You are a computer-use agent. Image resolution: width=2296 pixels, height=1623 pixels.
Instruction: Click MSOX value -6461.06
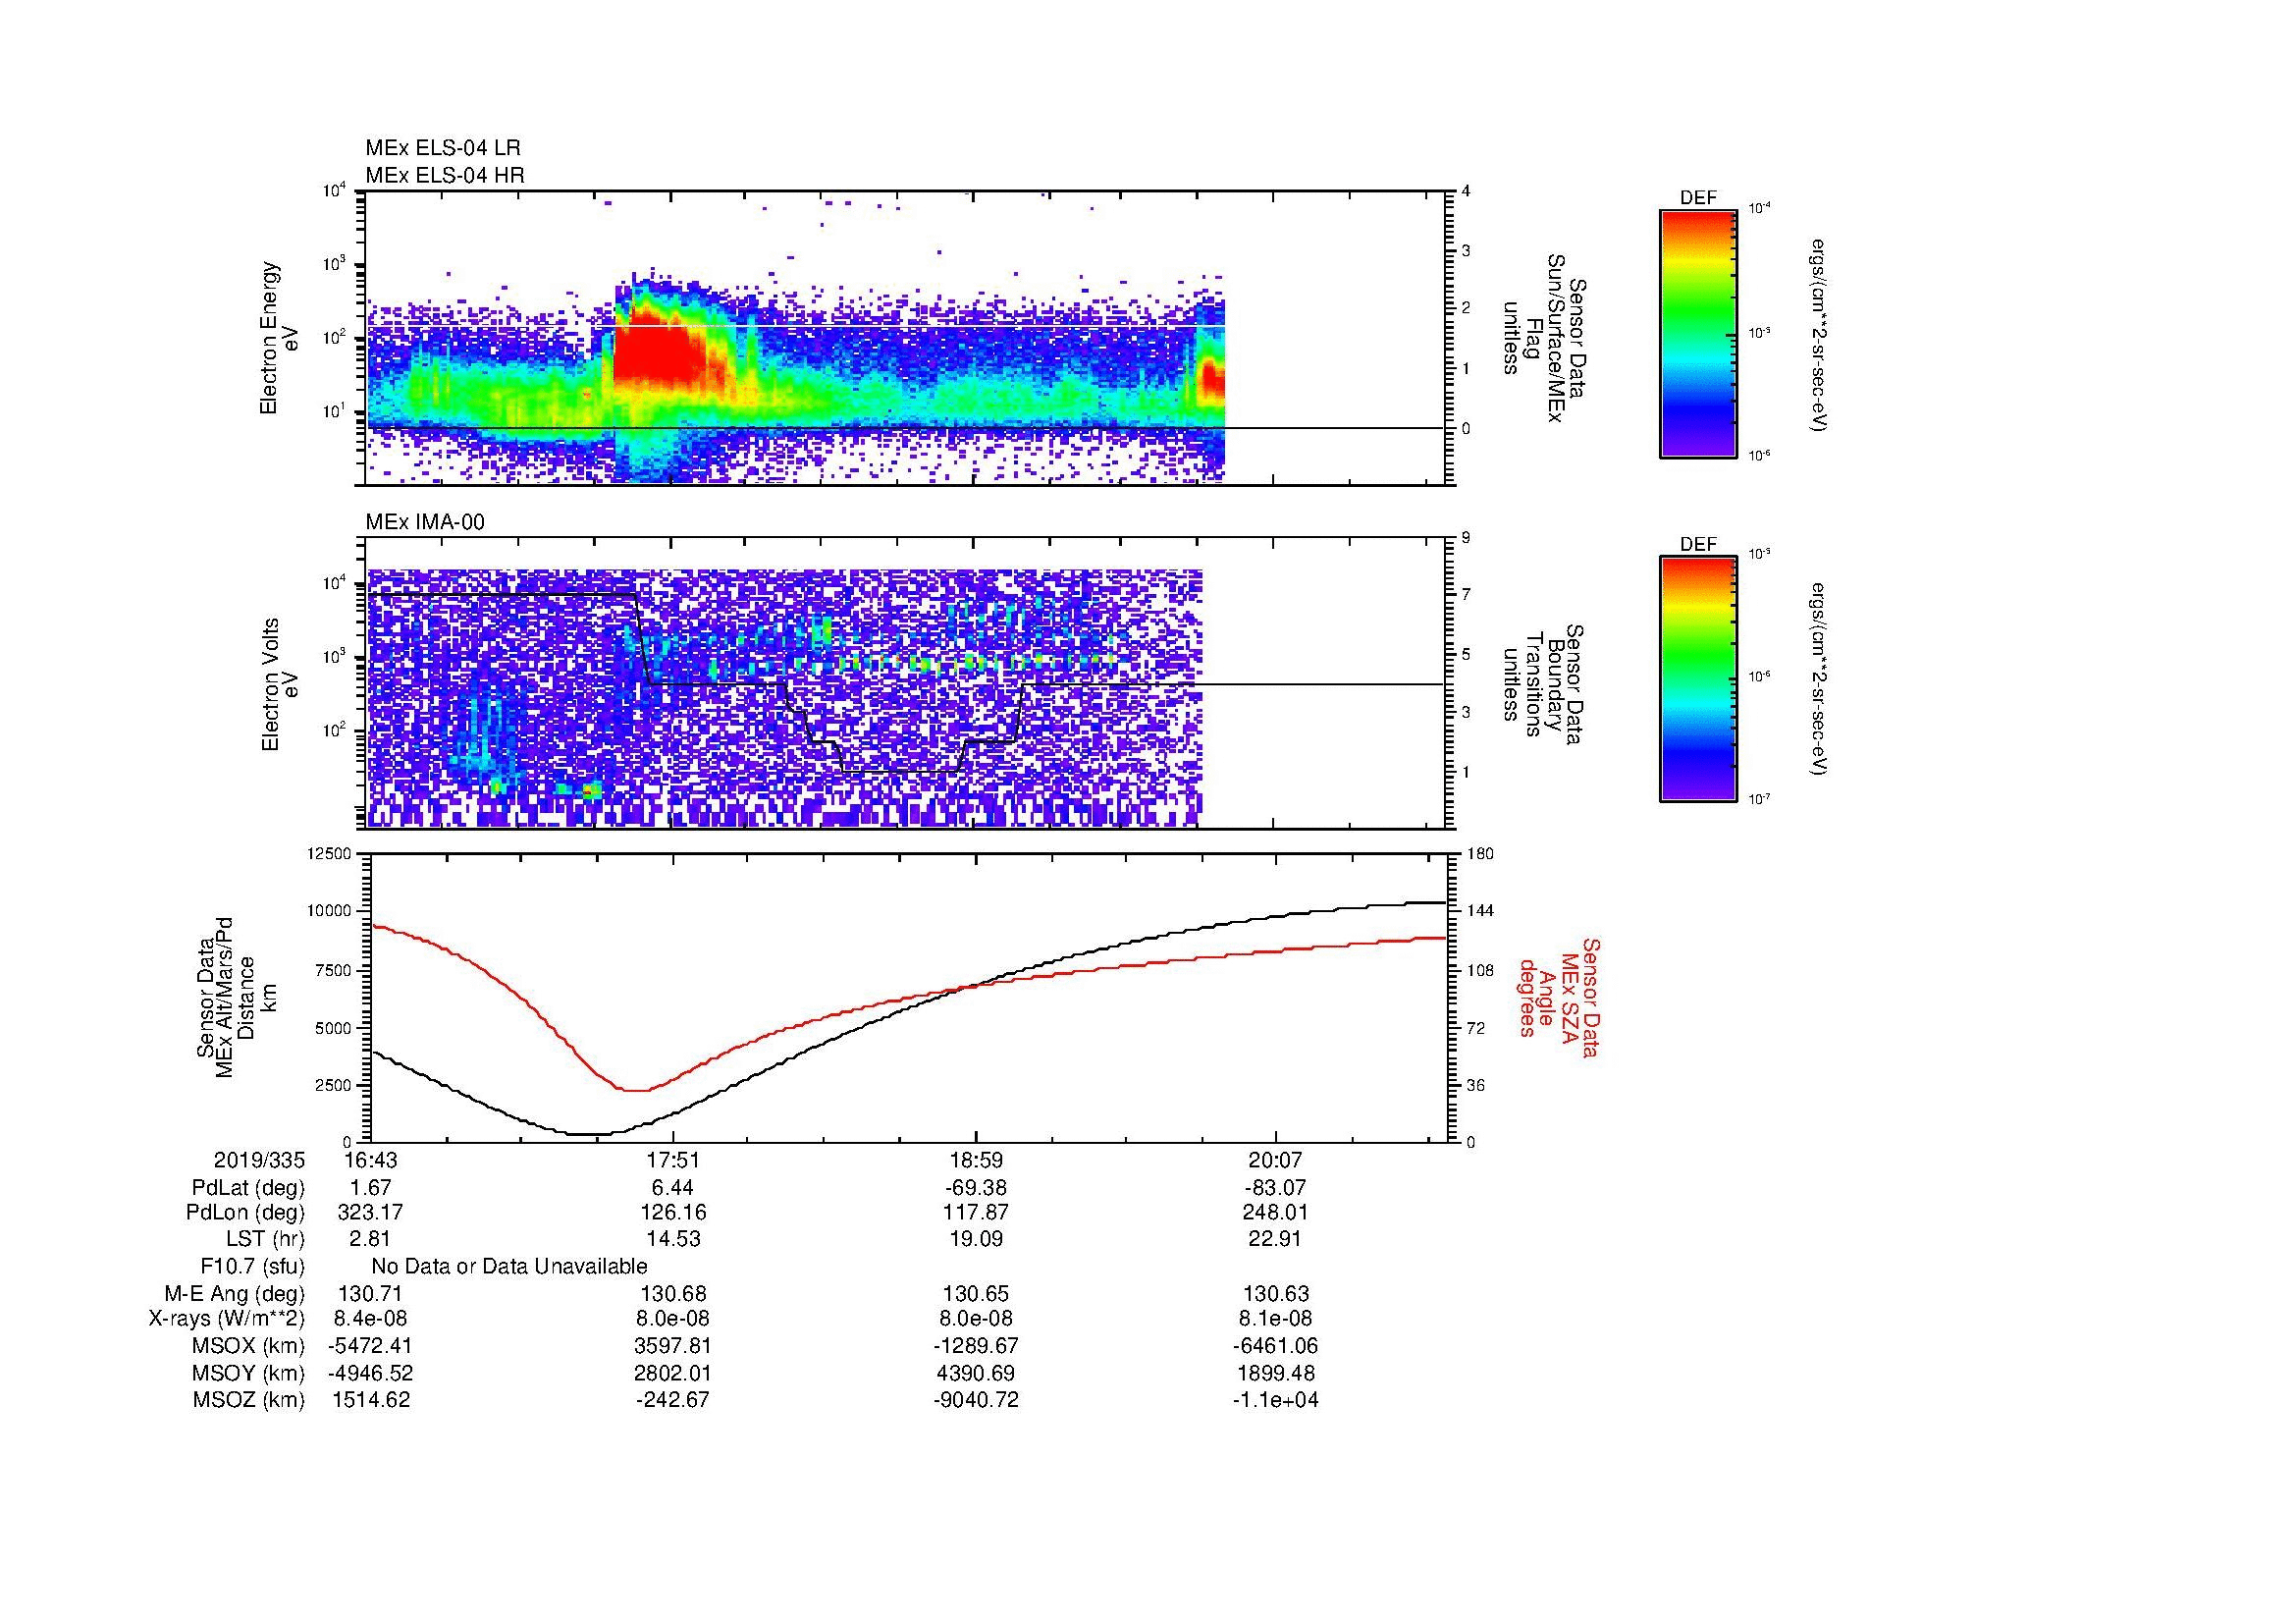coord(1276,1346)
